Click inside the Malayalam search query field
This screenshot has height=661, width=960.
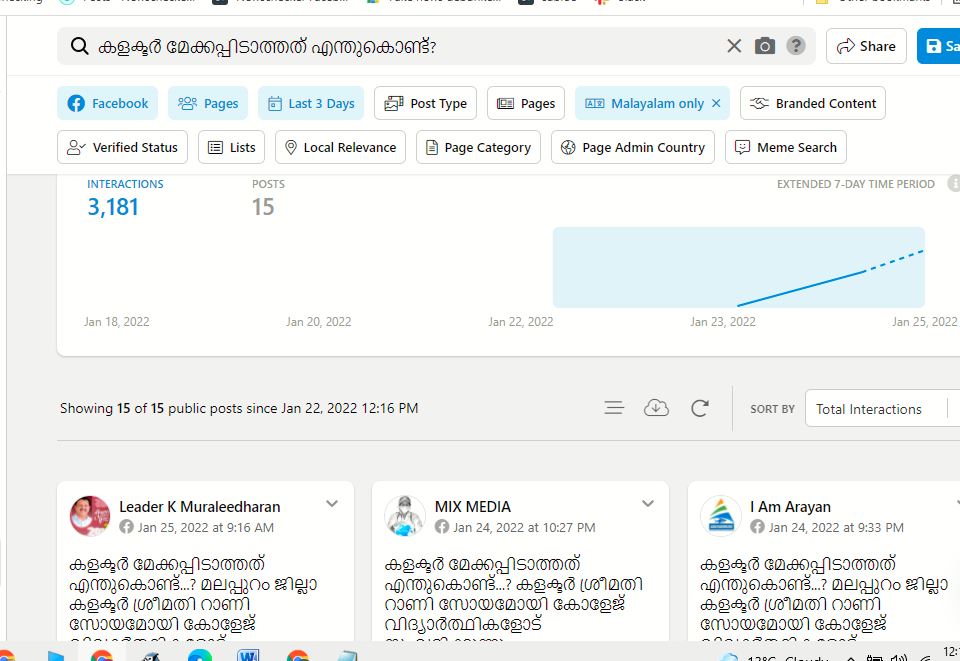[400, 46]
